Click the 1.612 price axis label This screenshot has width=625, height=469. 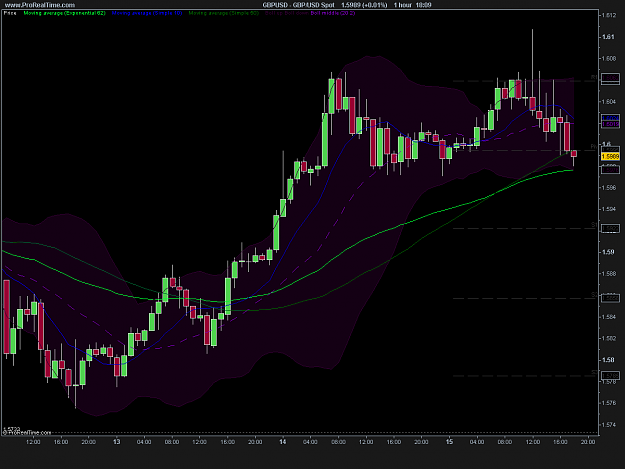pos(609,16)
